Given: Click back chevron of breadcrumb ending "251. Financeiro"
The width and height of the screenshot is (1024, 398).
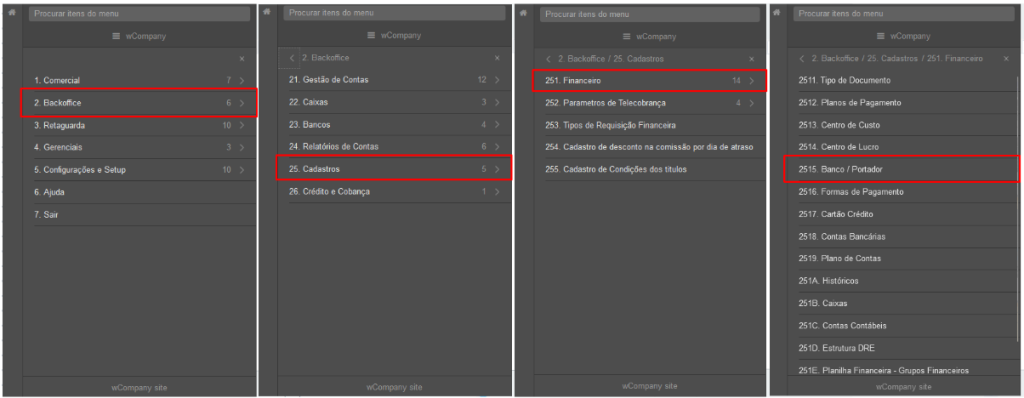Looking at the screenshot, I should pyautogui.click(x=802, y=59).
